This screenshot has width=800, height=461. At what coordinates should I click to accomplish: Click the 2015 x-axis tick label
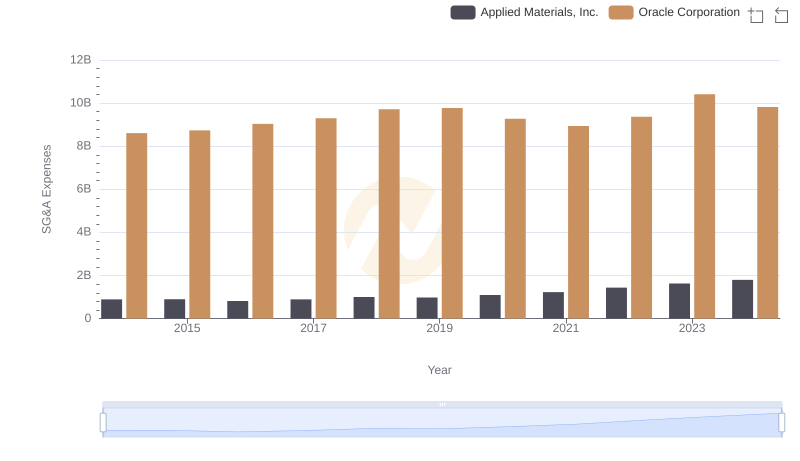187,328
